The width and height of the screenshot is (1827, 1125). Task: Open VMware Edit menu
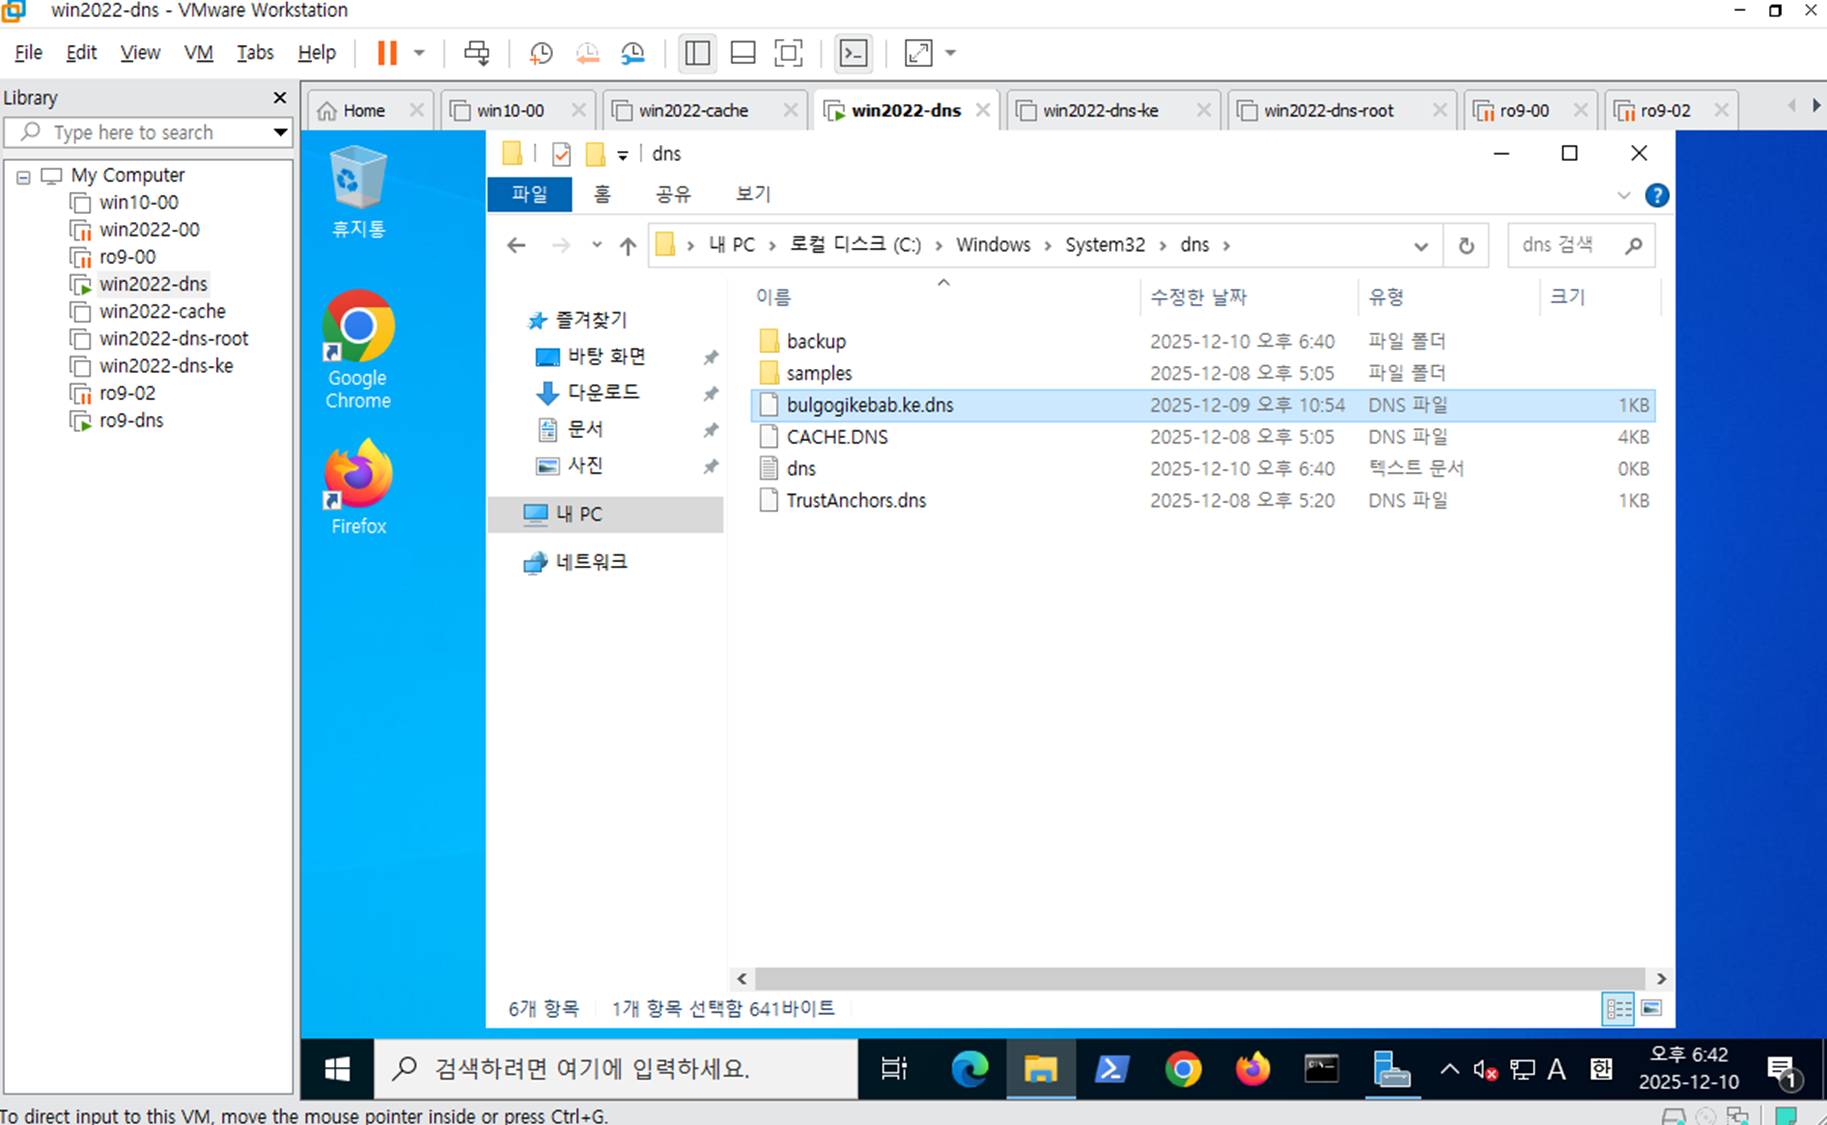pyautogui.click(x=81, y=53)
